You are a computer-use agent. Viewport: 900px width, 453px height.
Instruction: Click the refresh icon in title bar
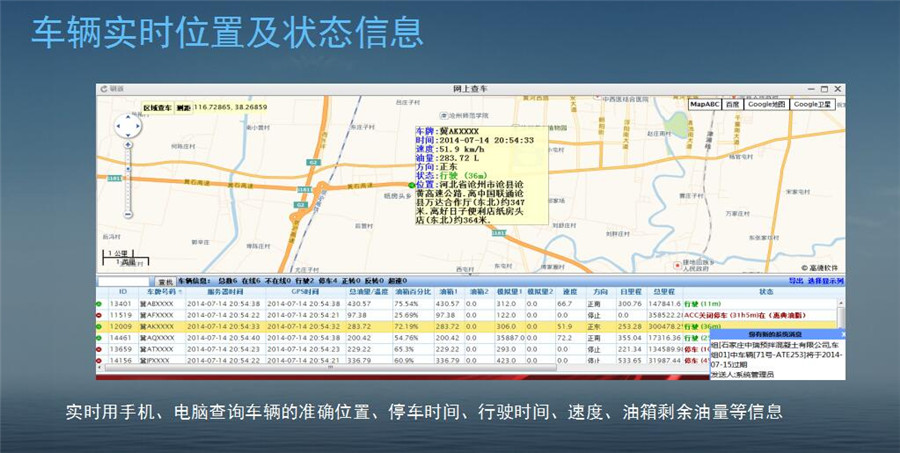pyautogui.click(x=103, y=89)
